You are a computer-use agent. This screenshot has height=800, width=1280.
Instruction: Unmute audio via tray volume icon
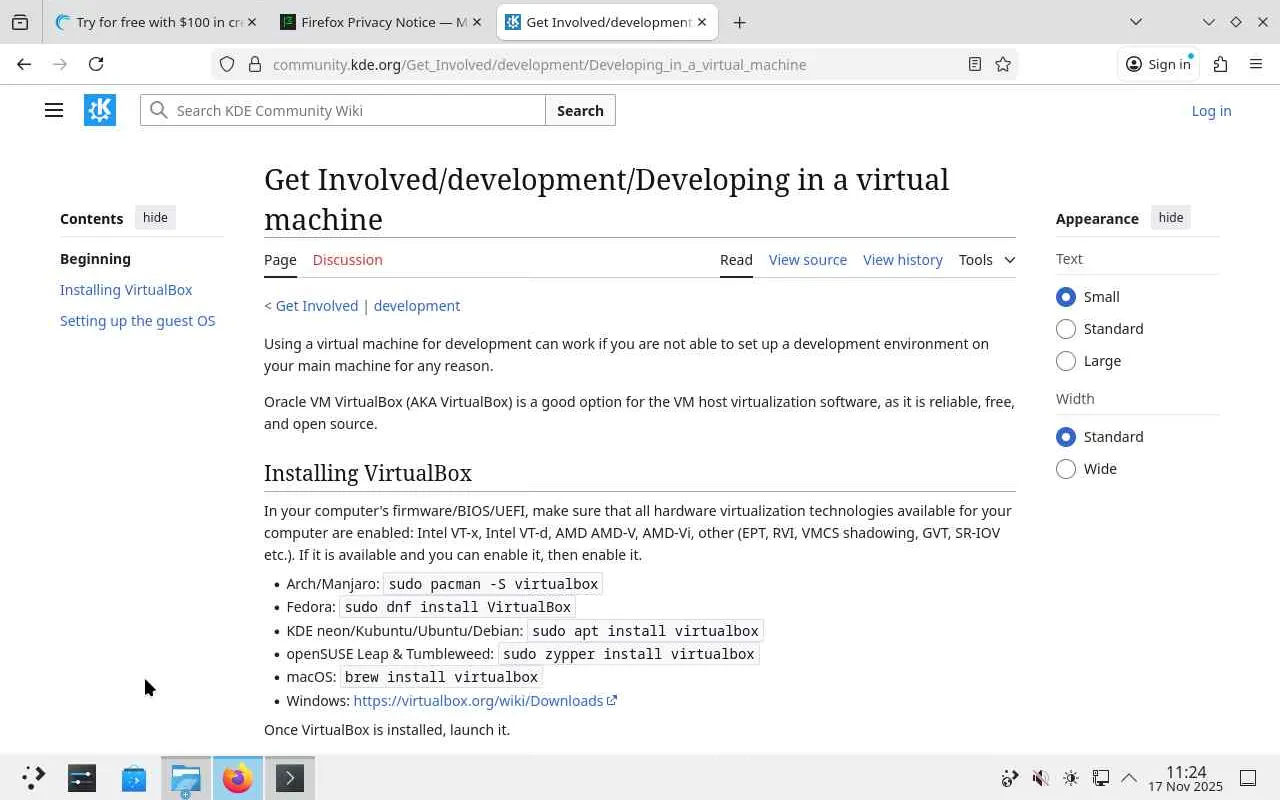[x=1040, y=778]
